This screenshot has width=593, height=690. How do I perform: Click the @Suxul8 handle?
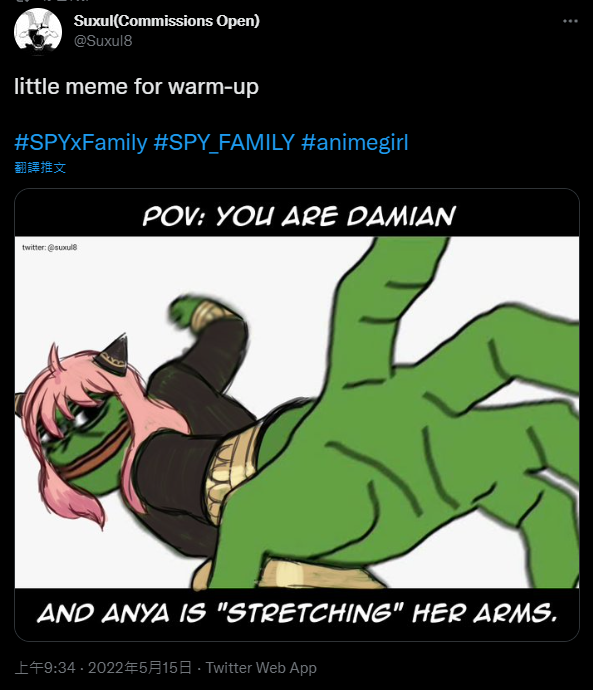(x=103, y=41)
